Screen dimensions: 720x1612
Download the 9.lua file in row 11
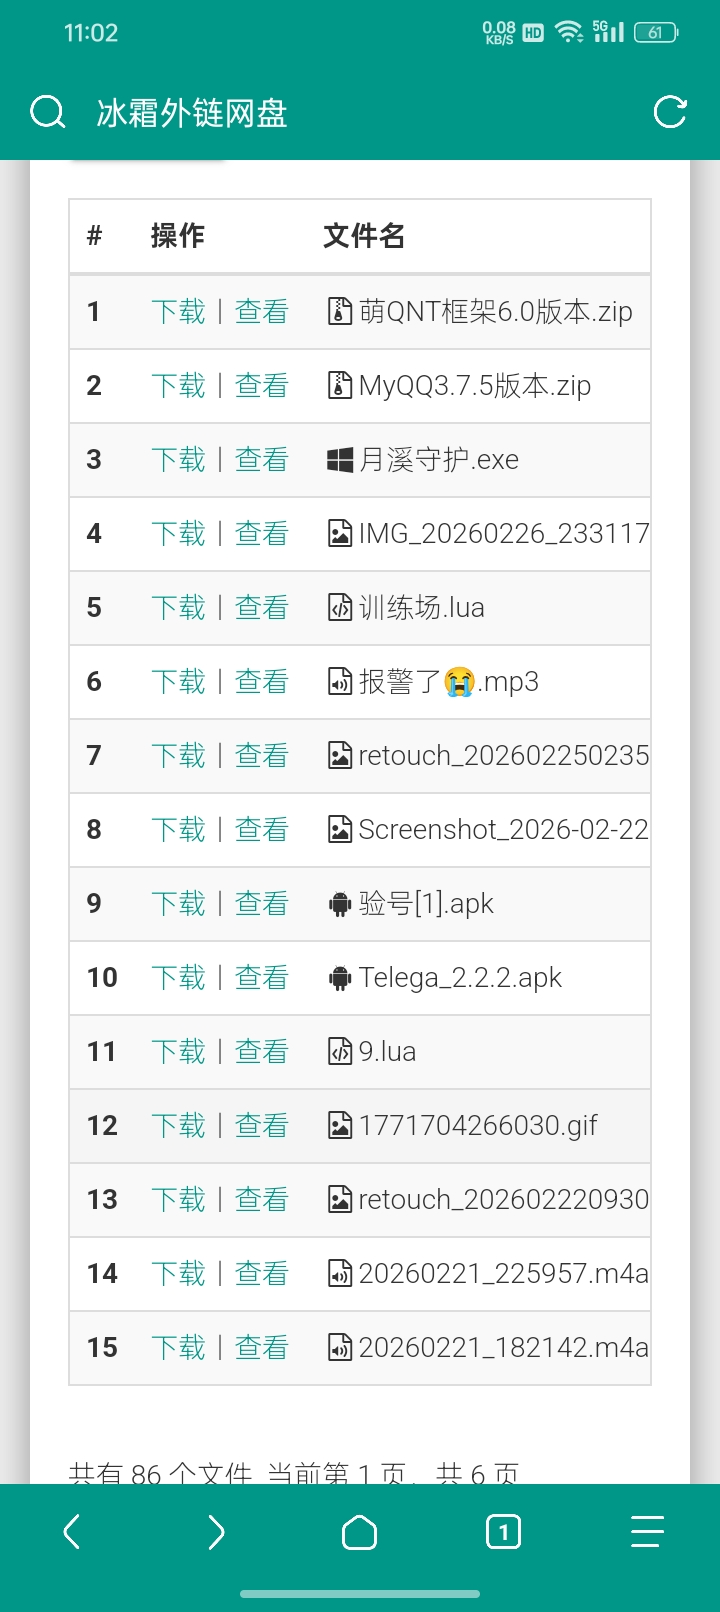tap(178, 1052)
